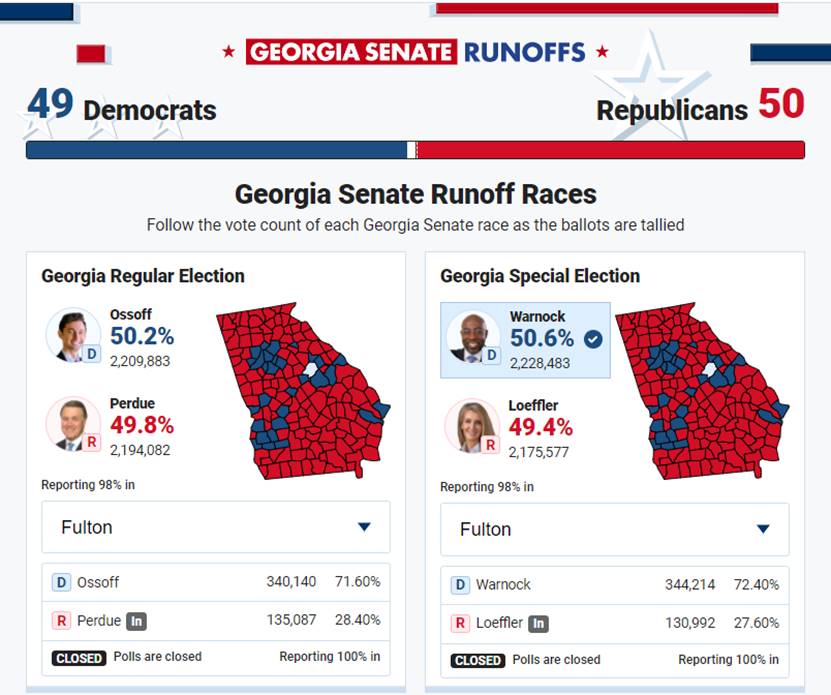The image size is (831, 695).
Task: Select the Georgia Regular Election heading
Action: click(x=143, y=276)
